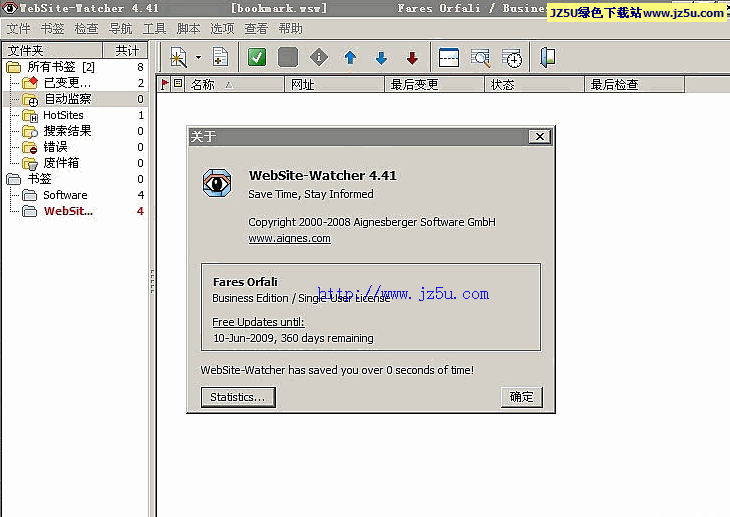Viewport: 730px width, 517px height.
Task: Click the 共计 column header
Action: 125,50
